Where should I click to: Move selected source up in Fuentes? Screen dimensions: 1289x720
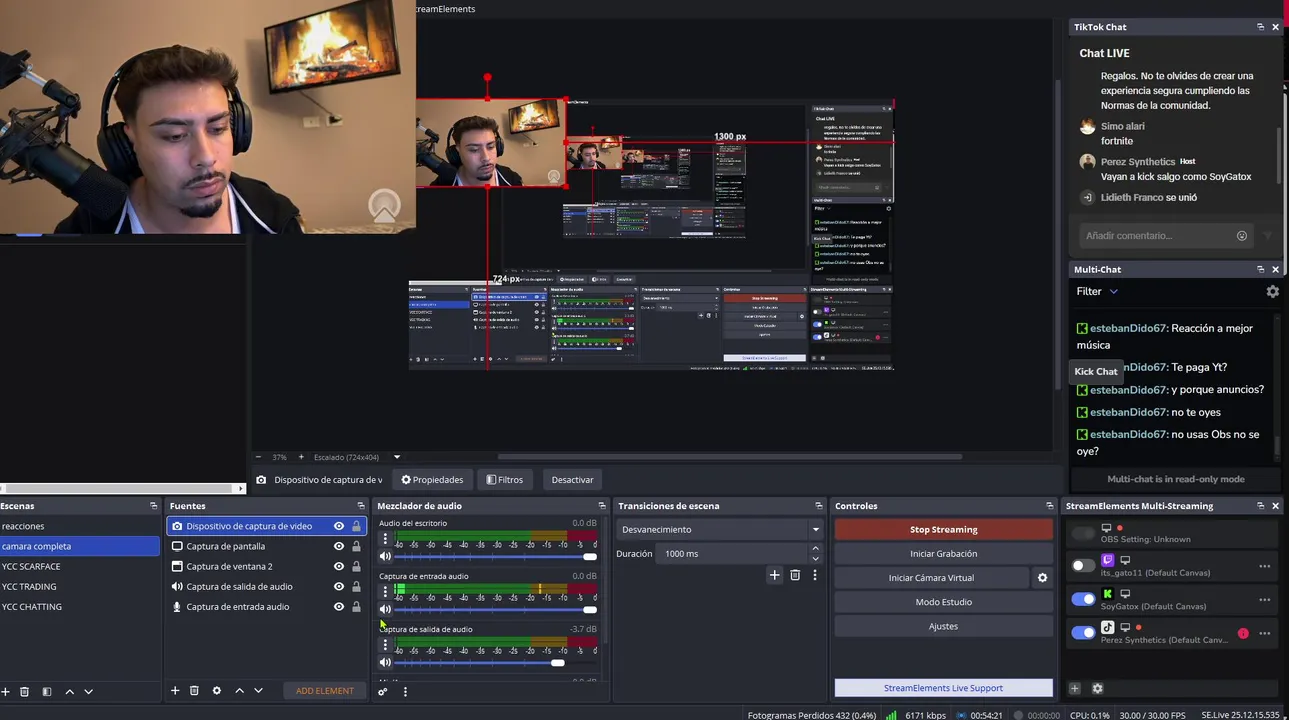pos(239,691)
